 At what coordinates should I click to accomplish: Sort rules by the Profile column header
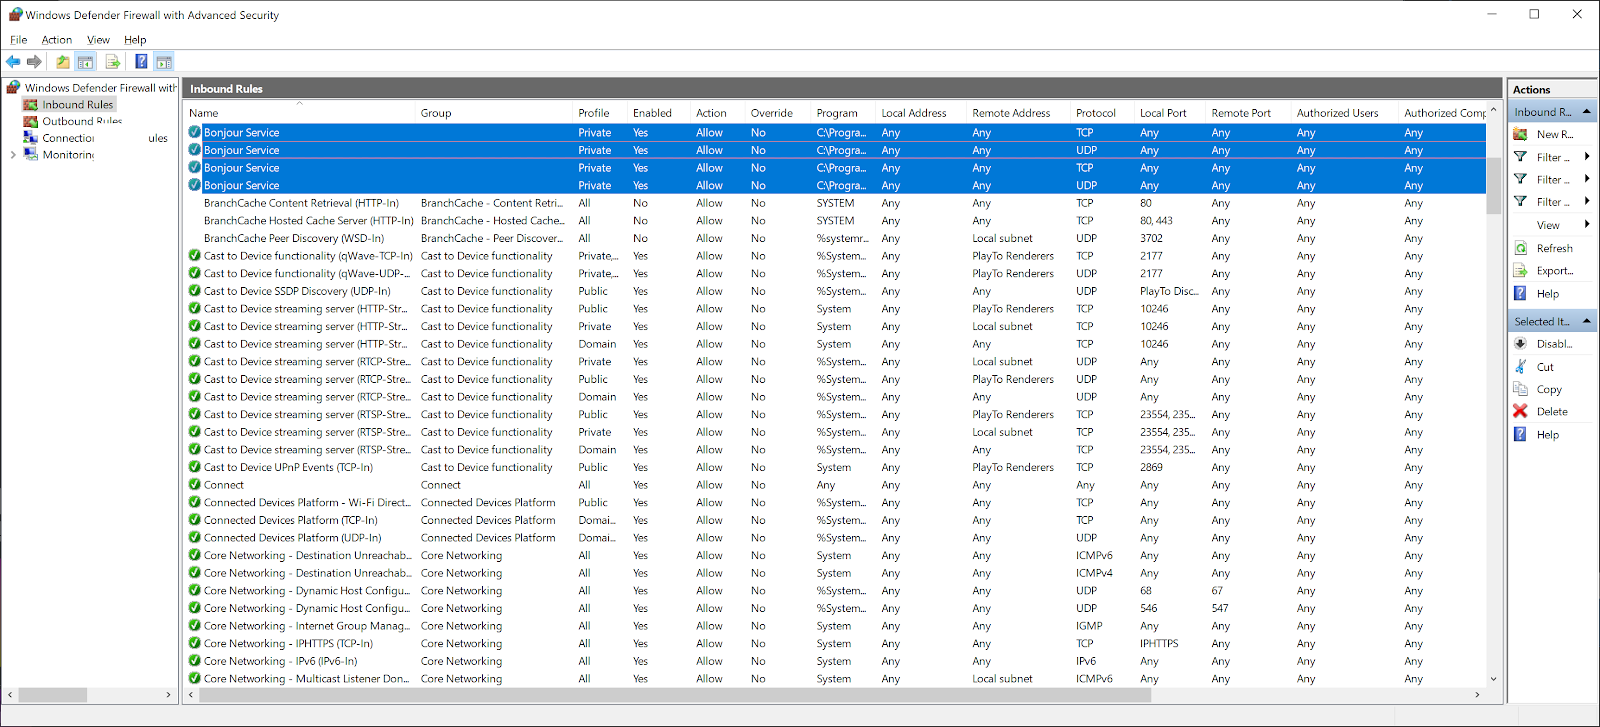pyautogui.click(x=593, y=113)
